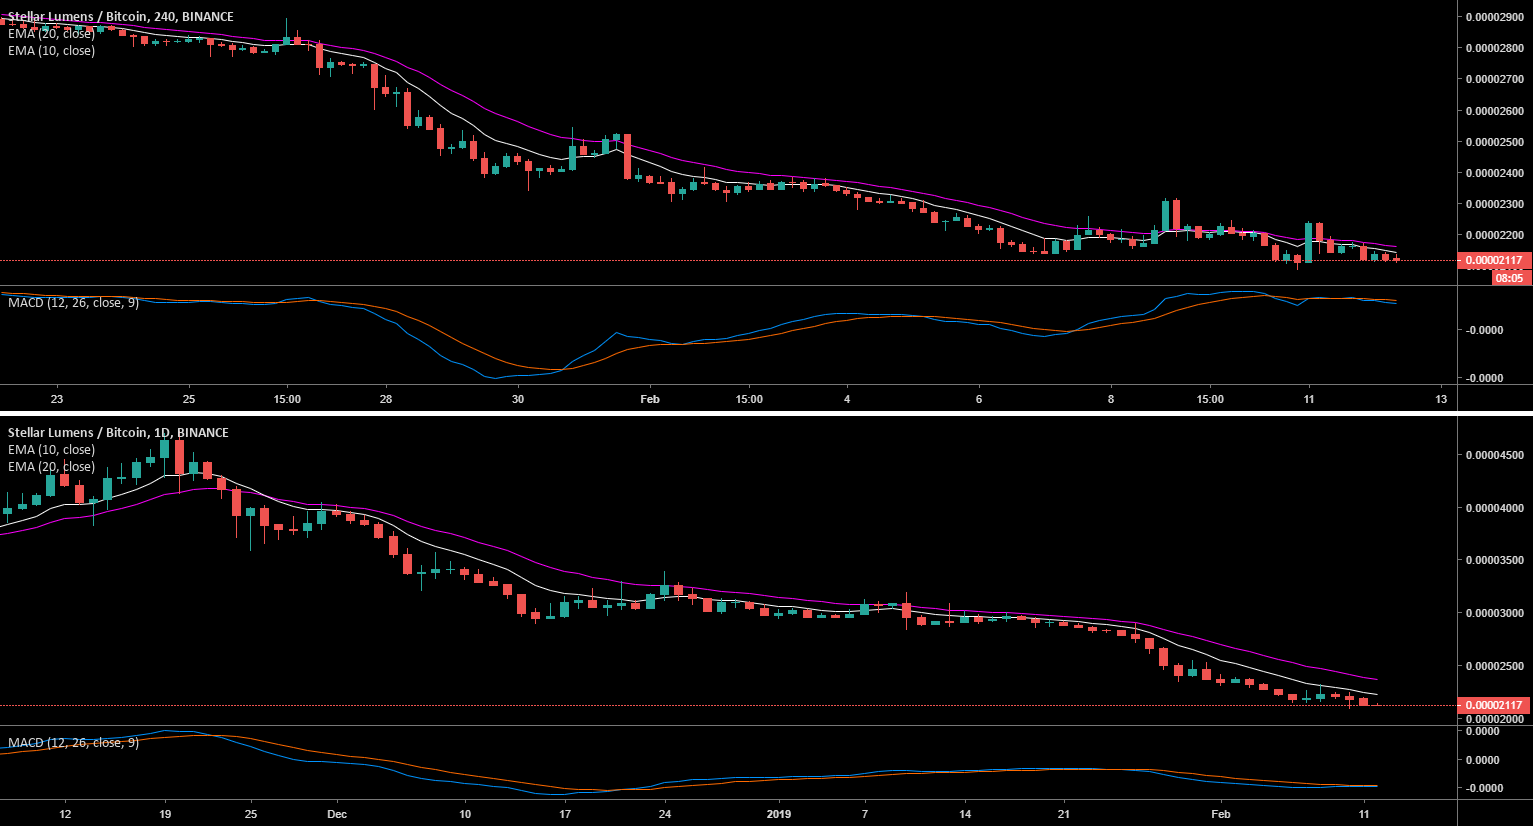Click the Stellar Lumens / Bitcoin 1D chart title
The height and width of the screenshot is (826, 1533).
(x=118, y=433)
